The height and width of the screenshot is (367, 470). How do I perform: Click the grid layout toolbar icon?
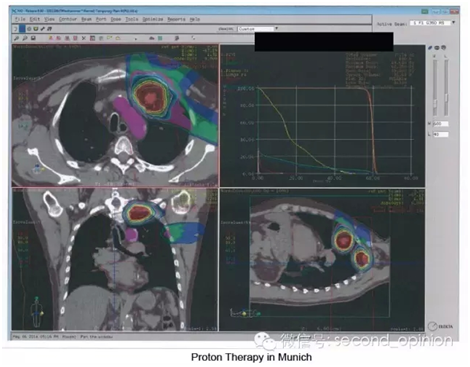pyautogui.click(x=93, y=38)
